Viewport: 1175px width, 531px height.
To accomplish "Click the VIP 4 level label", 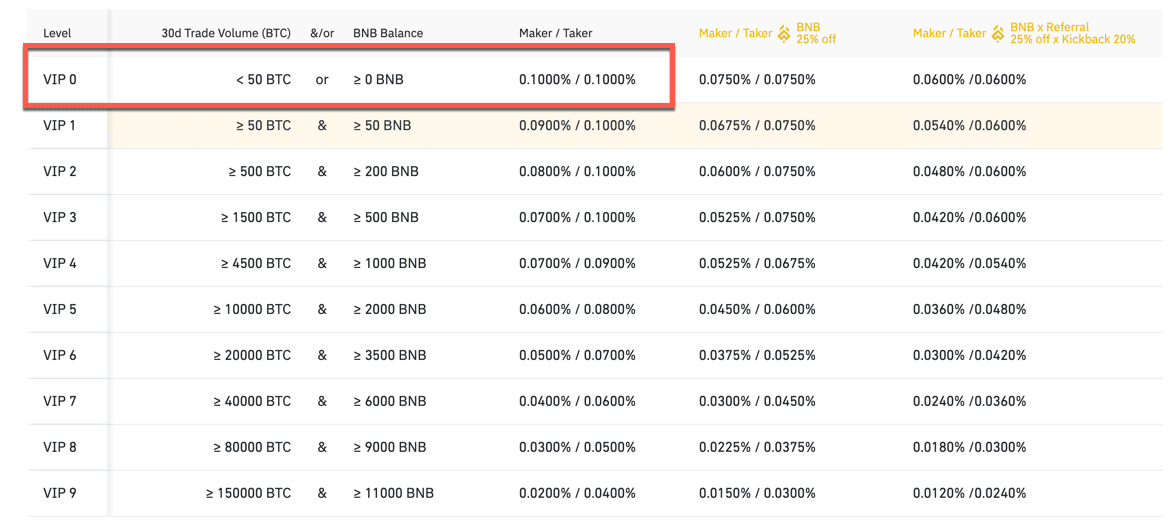I will tap(60, 263).
